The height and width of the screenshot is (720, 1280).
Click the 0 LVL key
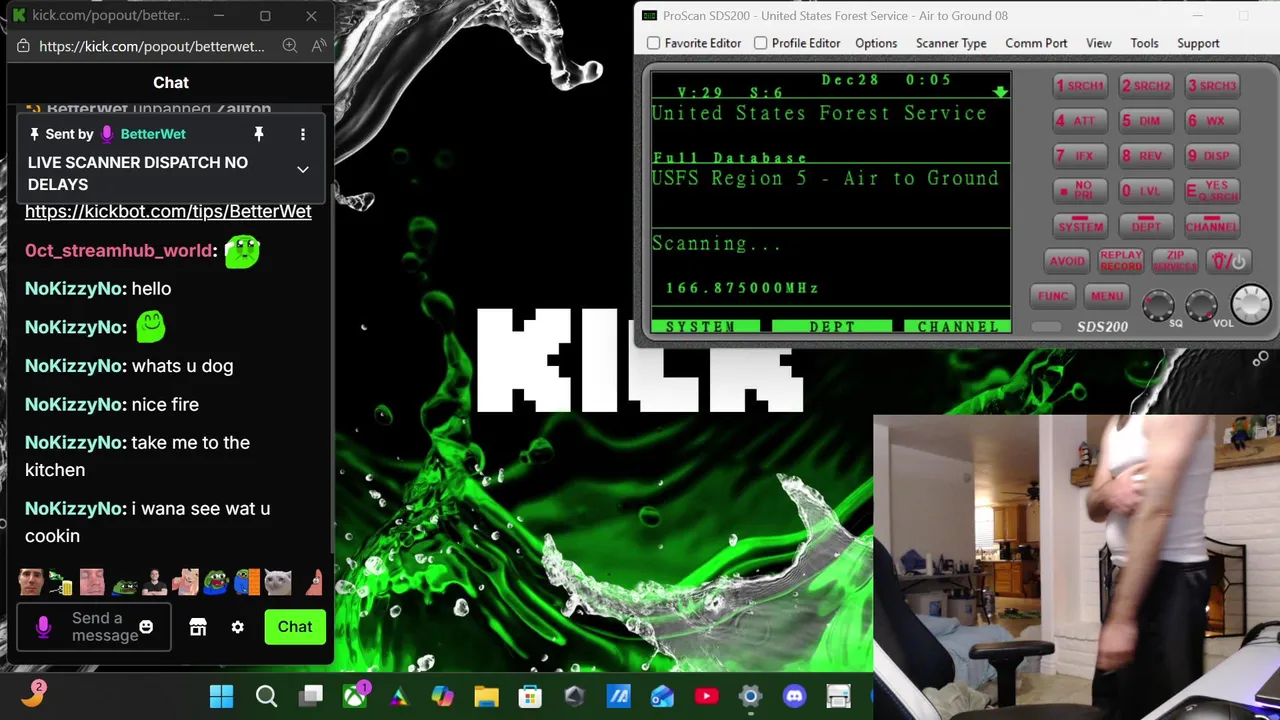1146,191
